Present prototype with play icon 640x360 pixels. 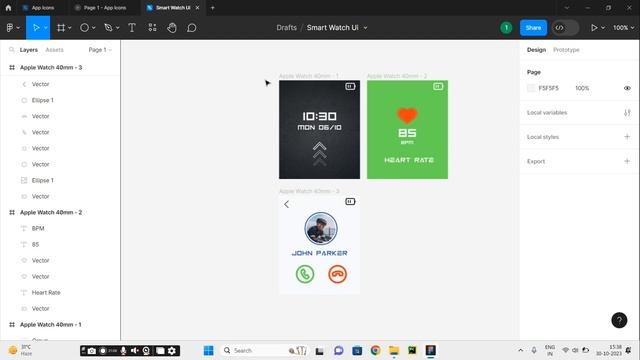[594, 28]
